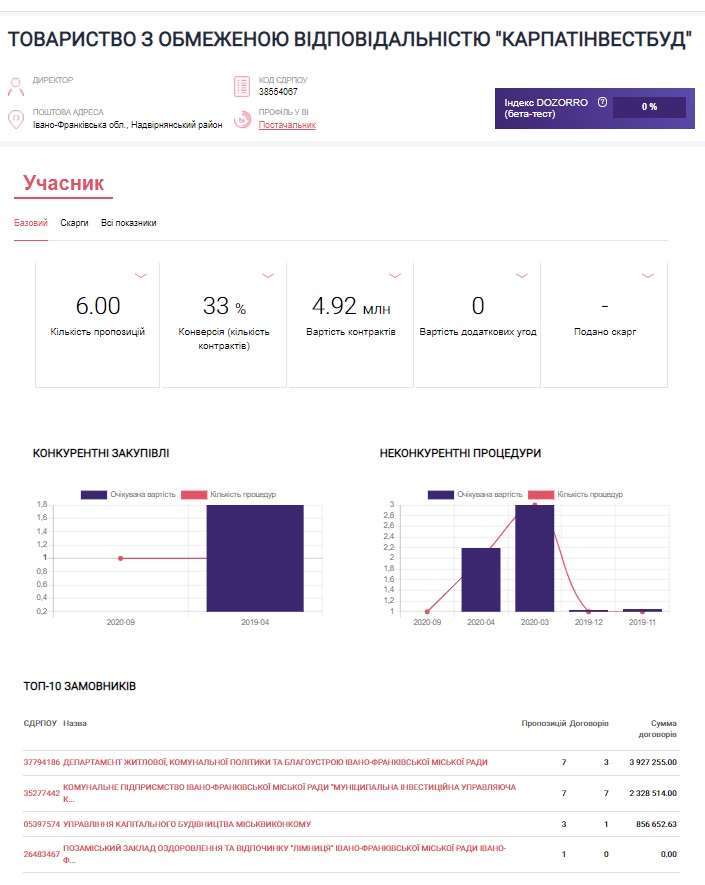The height and width of the screenshot is (885, 705).
Task: Click the 2020-03 bar in non-competitive chart
Action: click(x=535, y=558)
